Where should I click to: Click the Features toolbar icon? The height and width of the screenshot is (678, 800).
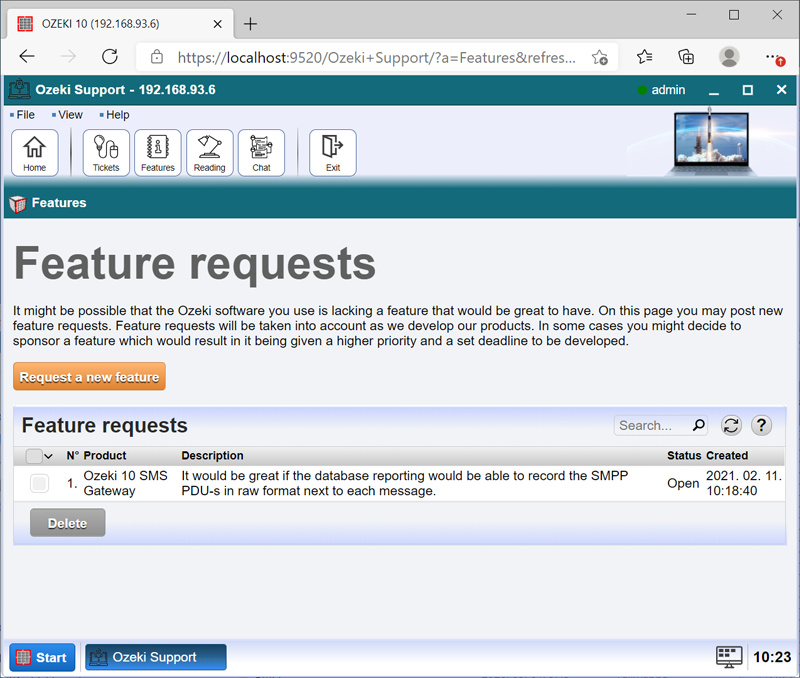pyautogui.click(x=157, y=153)
